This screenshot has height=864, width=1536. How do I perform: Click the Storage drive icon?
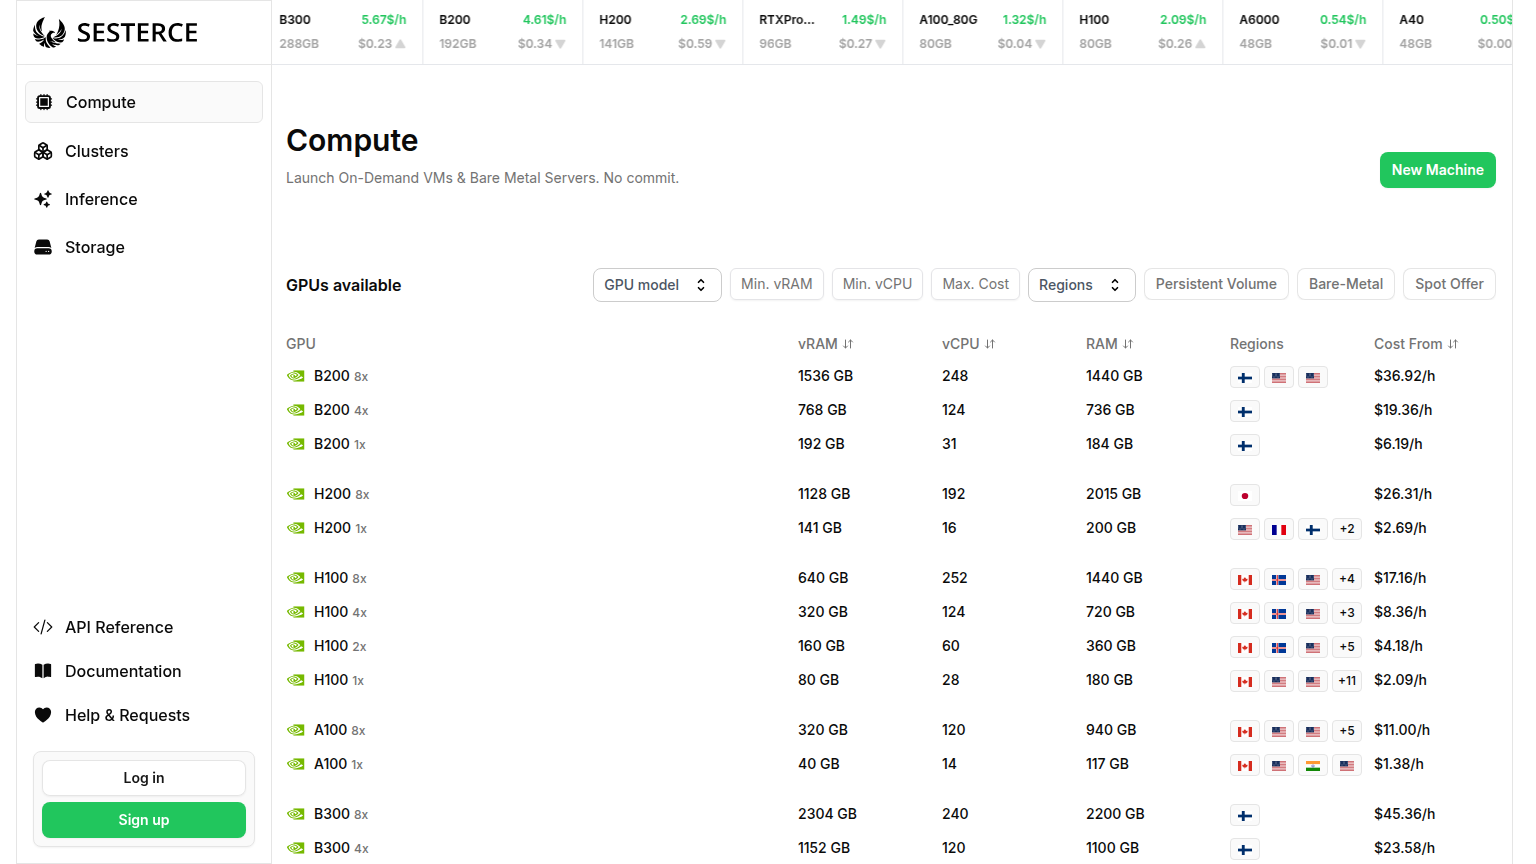pos(43,247)
